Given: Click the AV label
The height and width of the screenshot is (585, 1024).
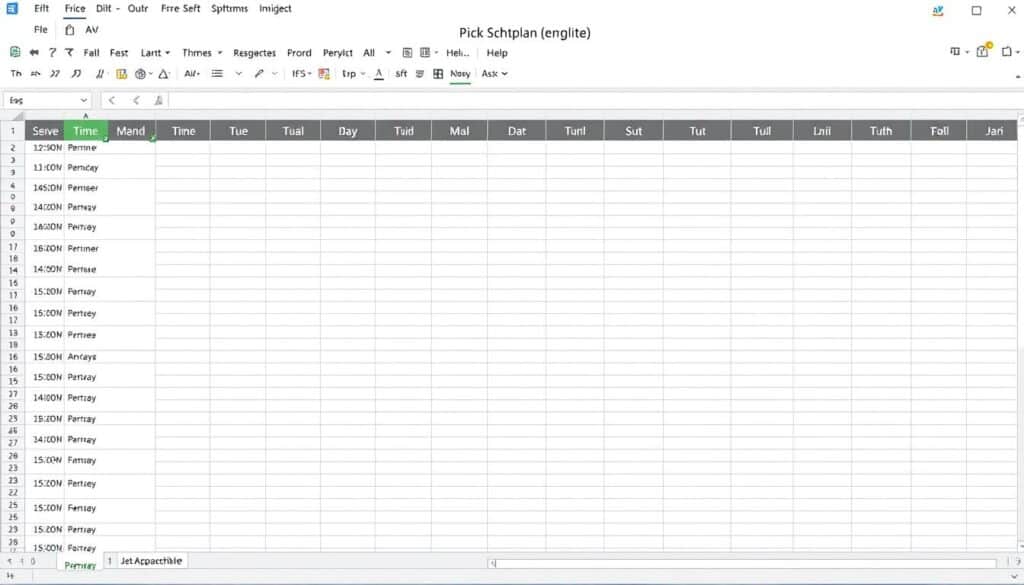Looking at the screenshot, I should coord(91,29).
